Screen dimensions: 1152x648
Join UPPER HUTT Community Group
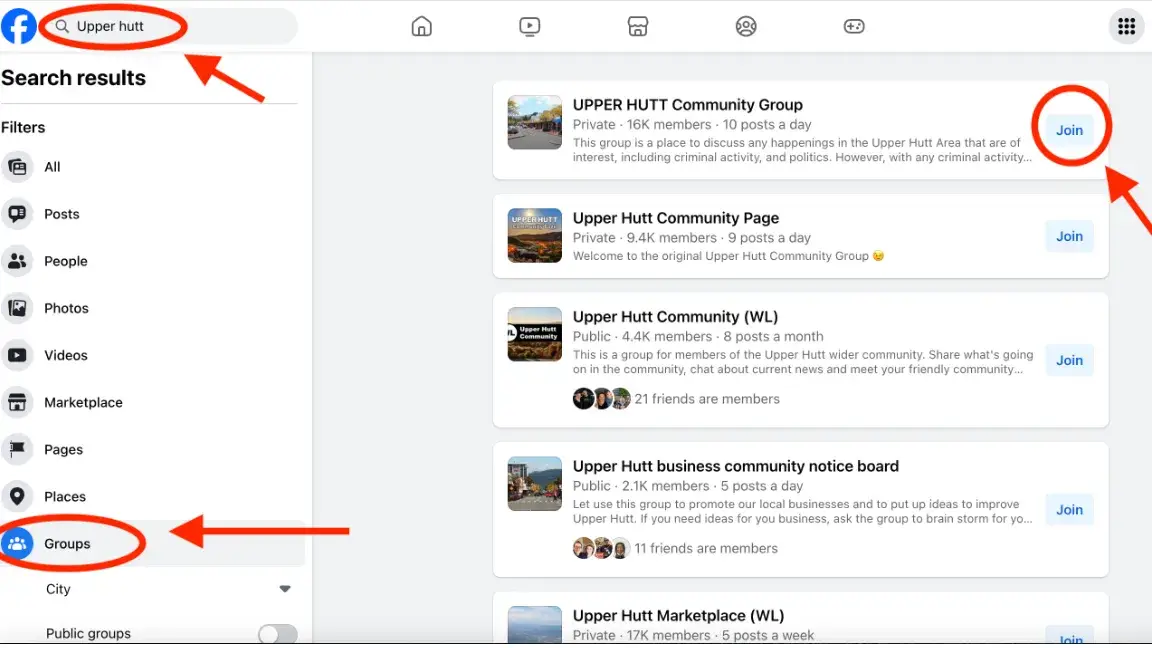coord(1069,130)
